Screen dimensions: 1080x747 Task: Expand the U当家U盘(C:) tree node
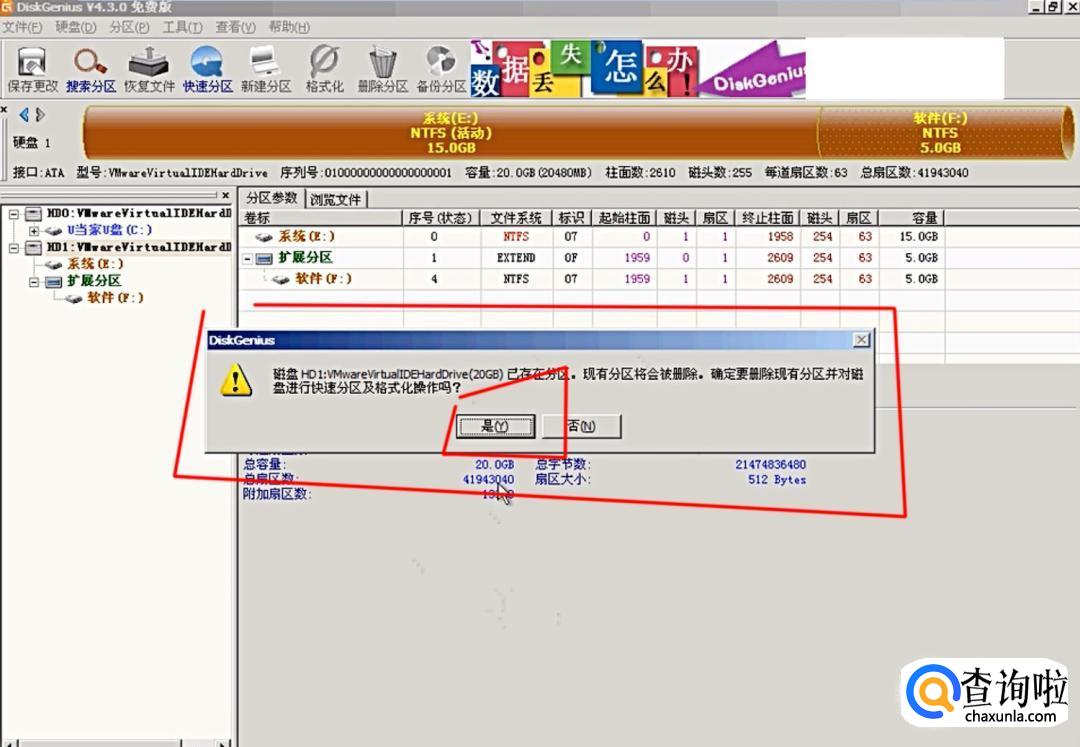pyautogui.click(x=33, y=231)
